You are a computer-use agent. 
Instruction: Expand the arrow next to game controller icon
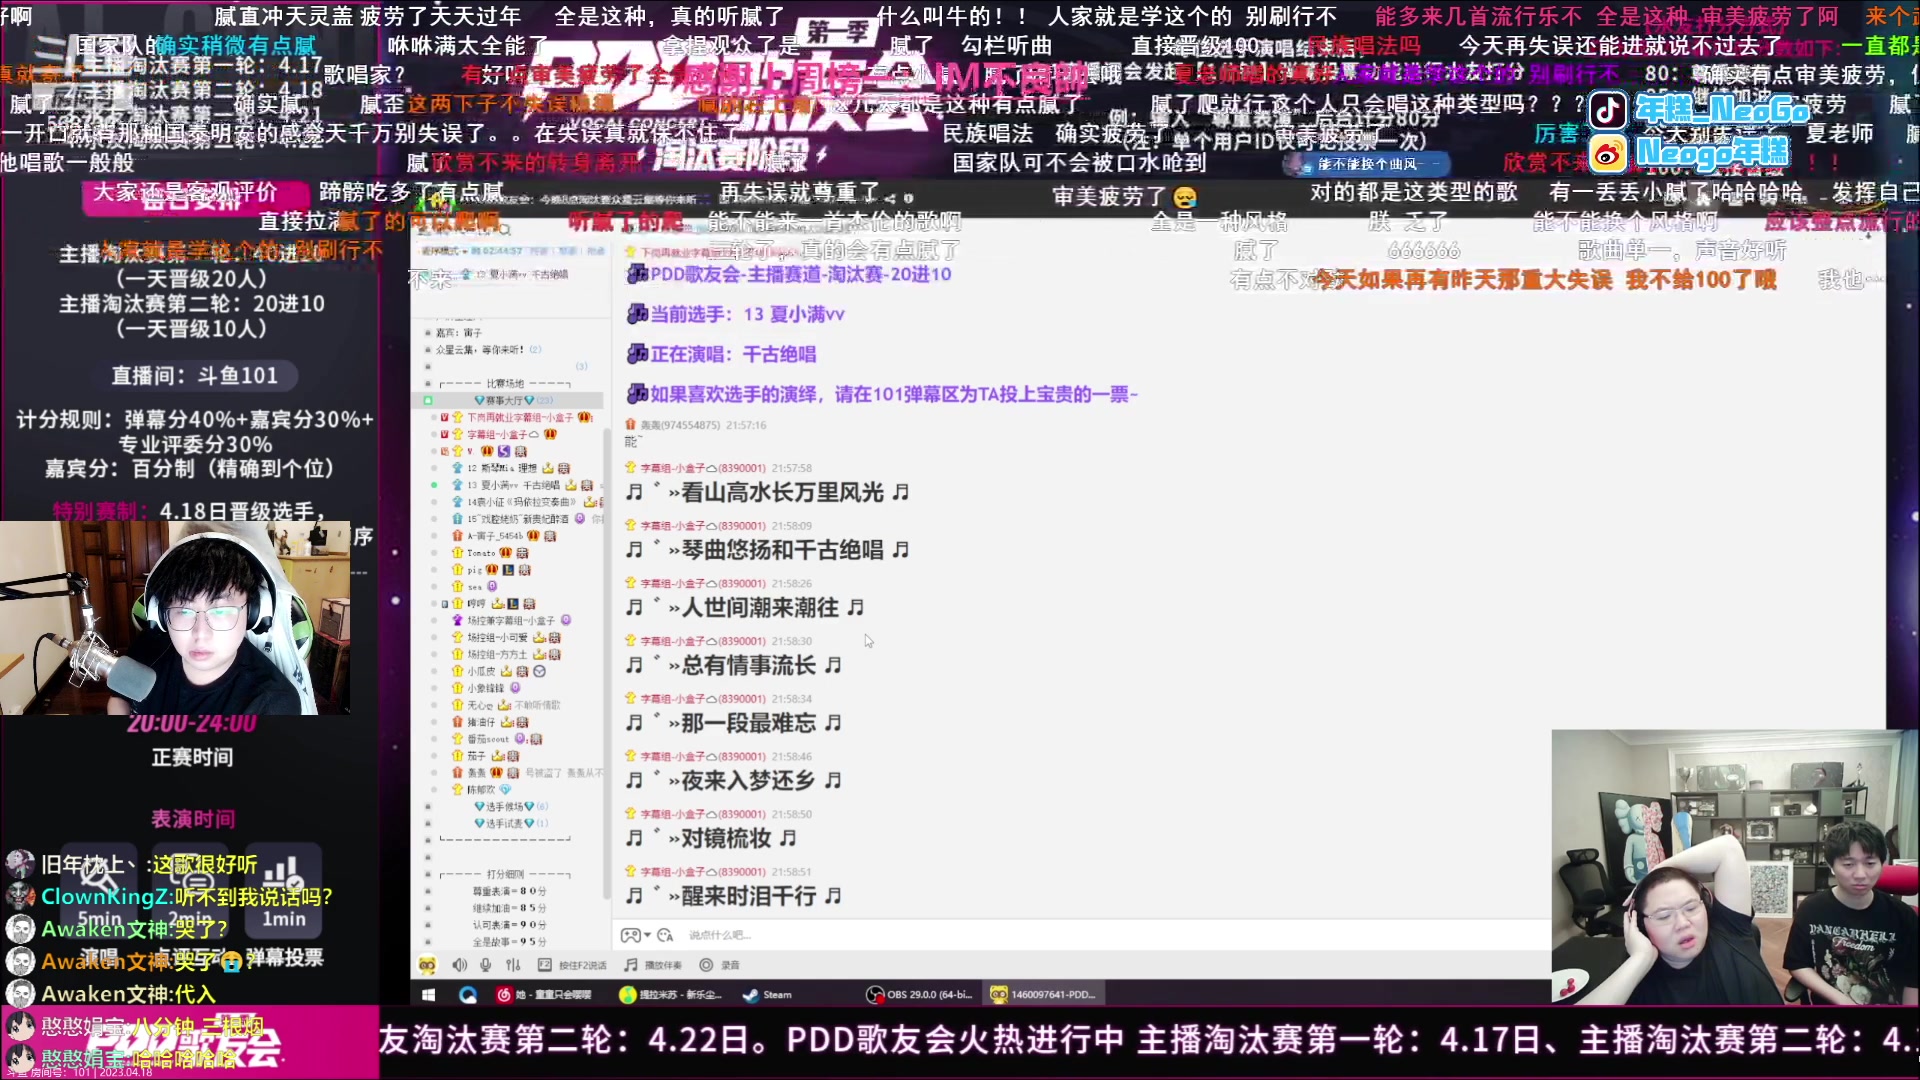coord(647,935)
